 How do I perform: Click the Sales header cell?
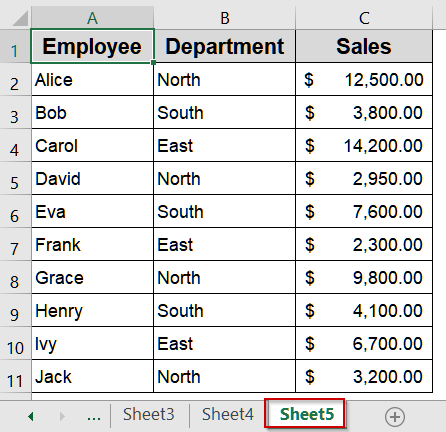[364, 46]
